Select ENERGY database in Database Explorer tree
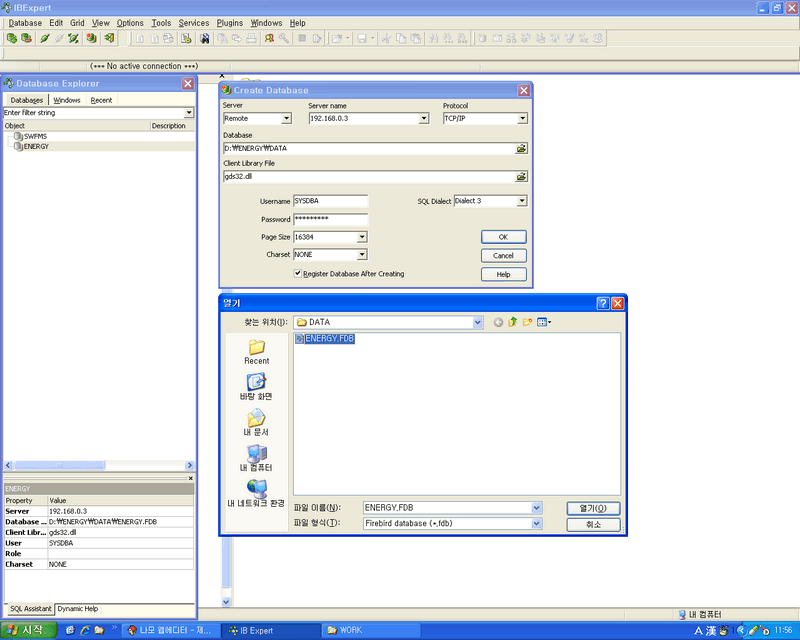 coord(36,146)
